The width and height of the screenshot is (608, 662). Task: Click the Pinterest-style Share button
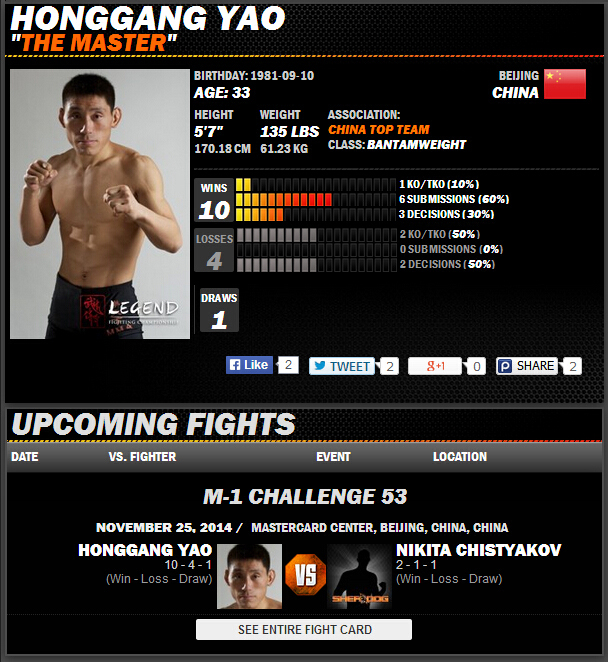527,366
